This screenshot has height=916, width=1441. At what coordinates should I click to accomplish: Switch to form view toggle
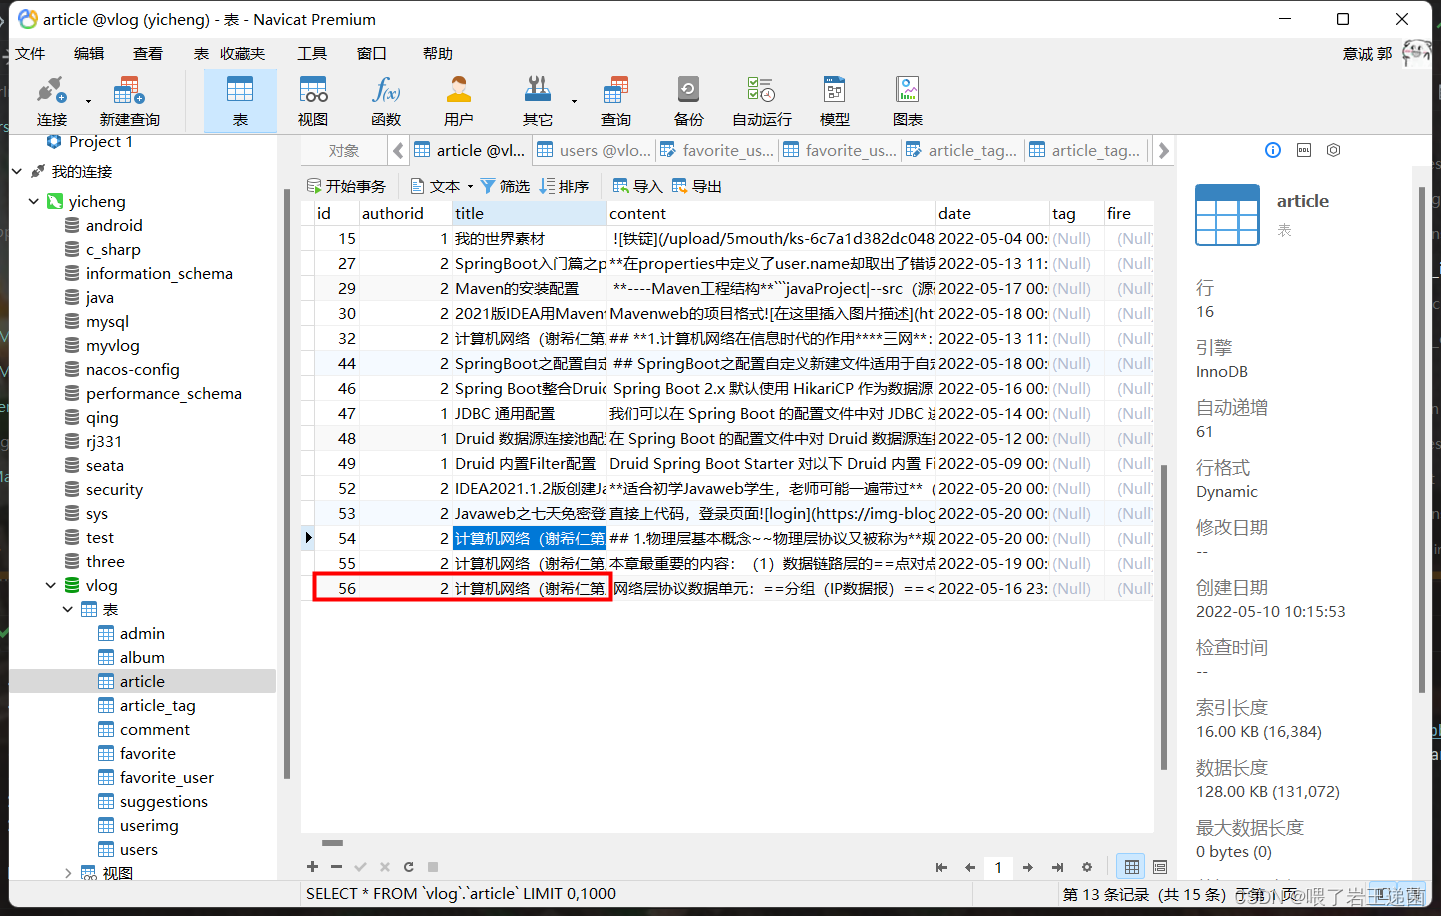point(1160,867)
